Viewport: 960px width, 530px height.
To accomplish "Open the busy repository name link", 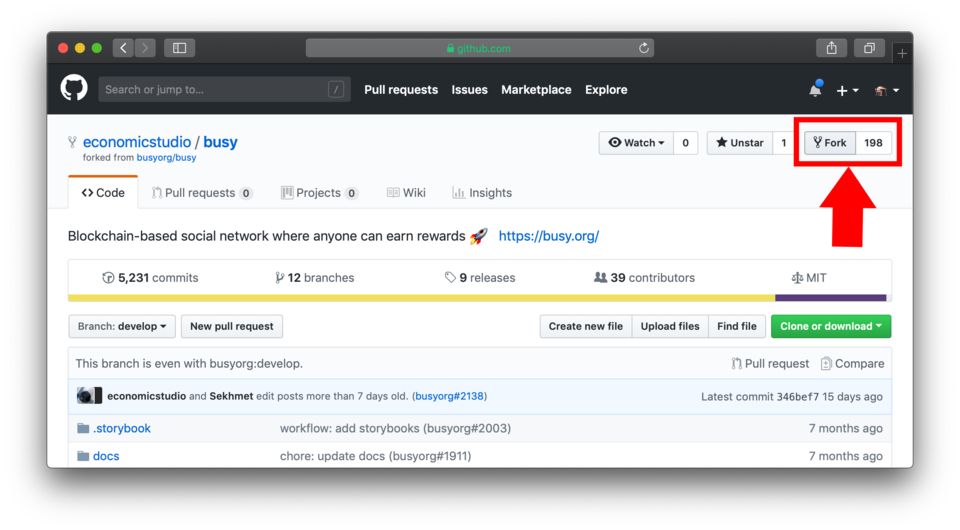I will click(220, 142).
